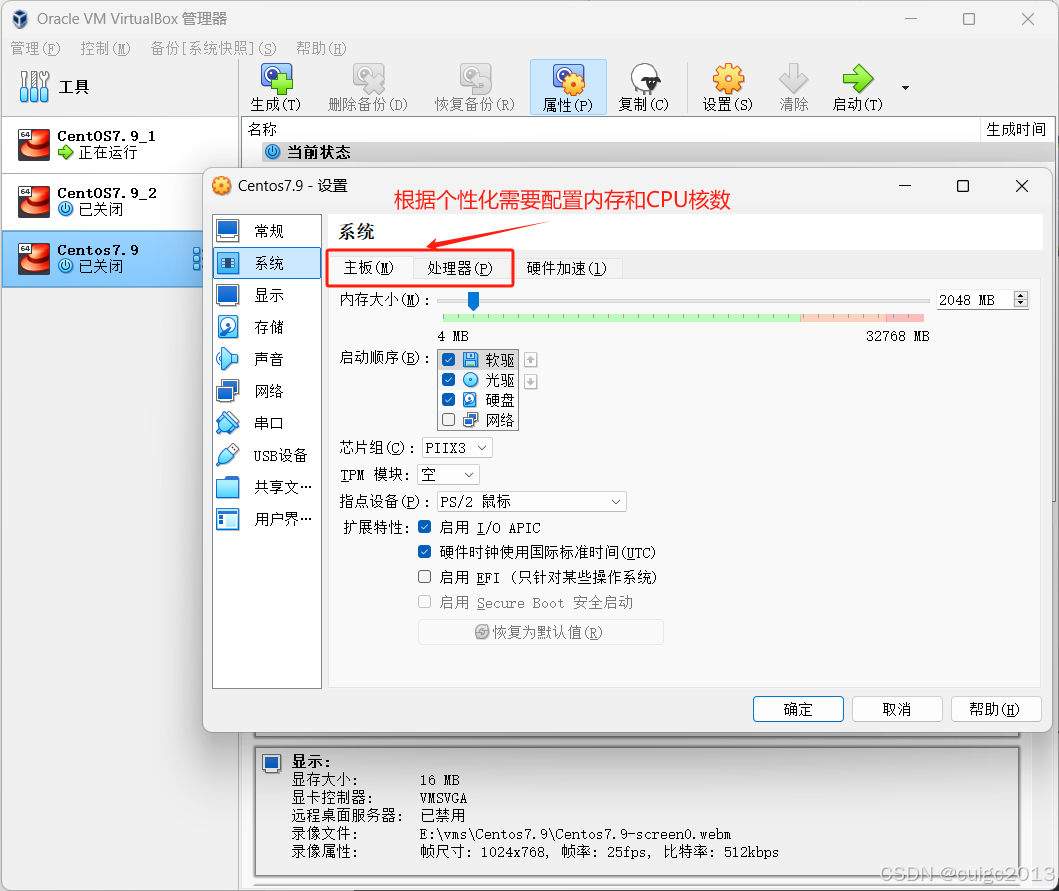The height and width of the screenshot is (891, 1059).
Task: Open the 存储 settings category
Action: coord(267,327)
